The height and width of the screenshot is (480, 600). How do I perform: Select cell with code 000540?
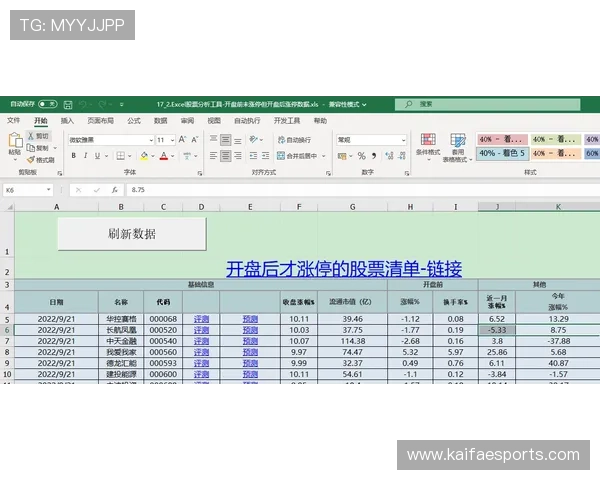click(163, 341)
